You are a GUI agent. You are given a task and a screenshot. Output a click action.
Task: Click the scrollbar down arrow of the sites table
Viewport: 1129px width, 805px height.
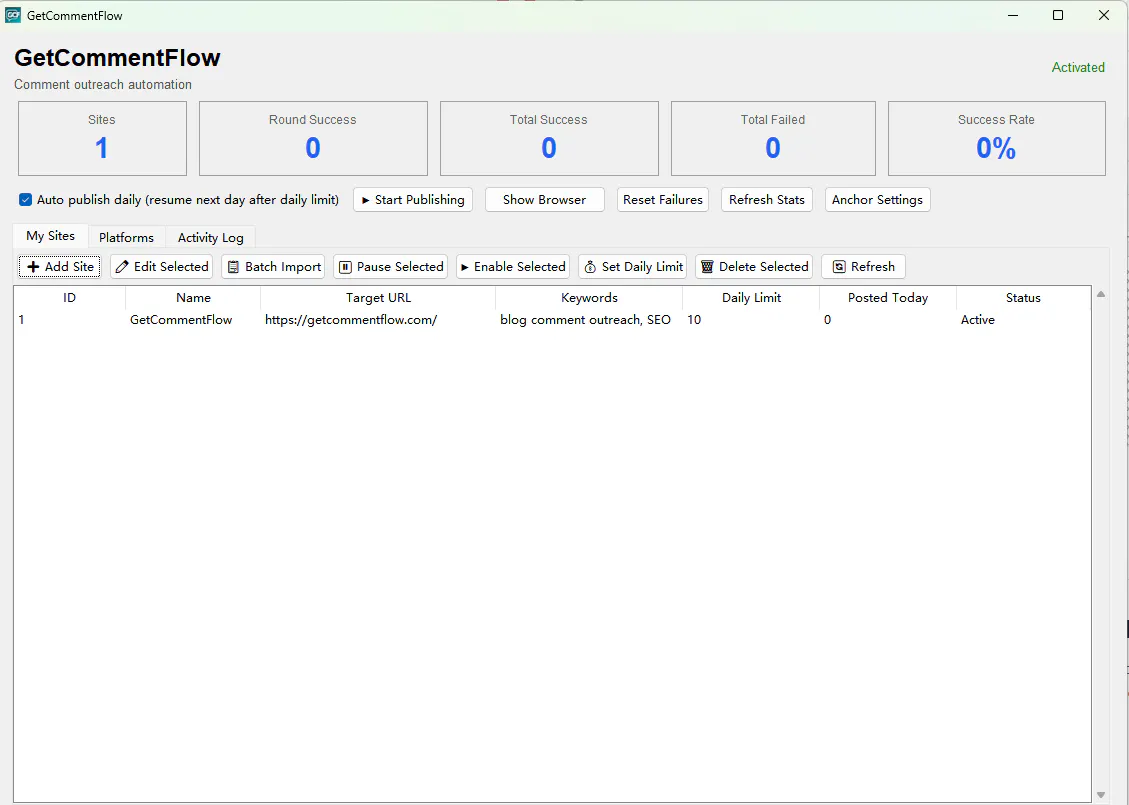coord(1100,795)
